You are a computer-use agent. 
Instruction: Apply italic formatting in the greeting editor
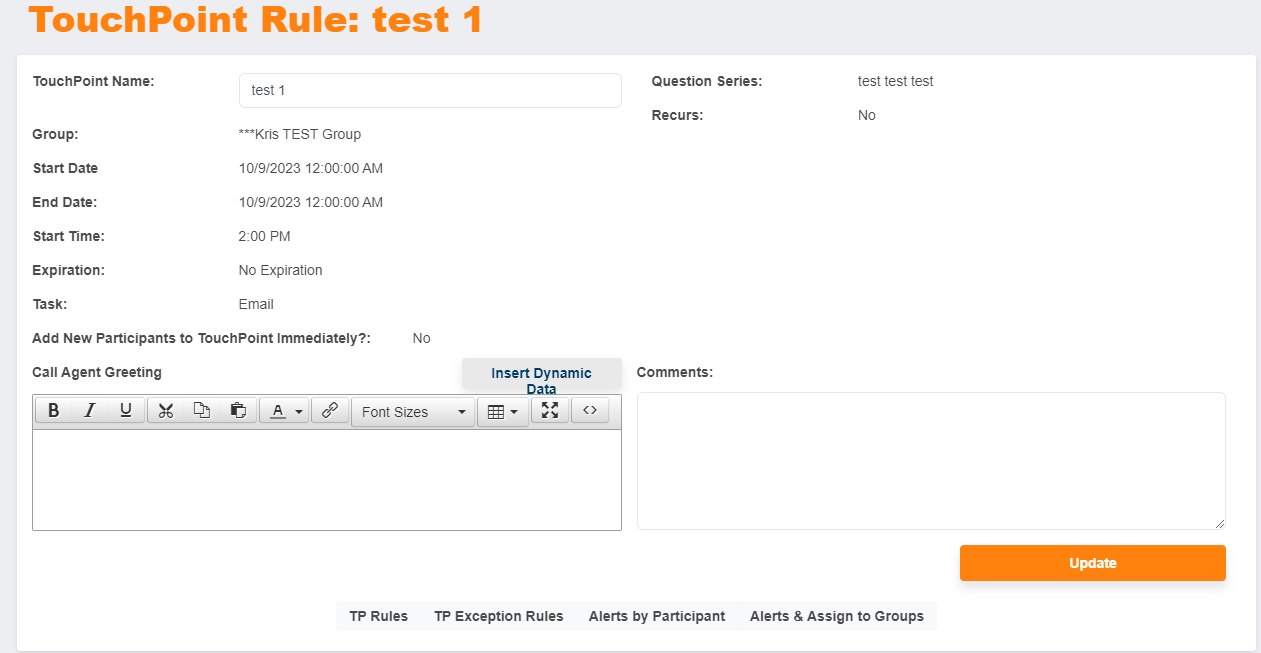point(90,411)
